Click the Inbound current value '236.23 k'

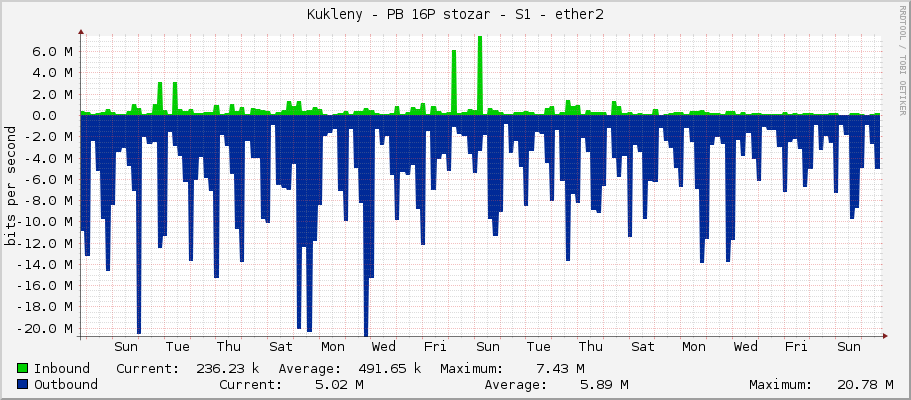point(228,368)
